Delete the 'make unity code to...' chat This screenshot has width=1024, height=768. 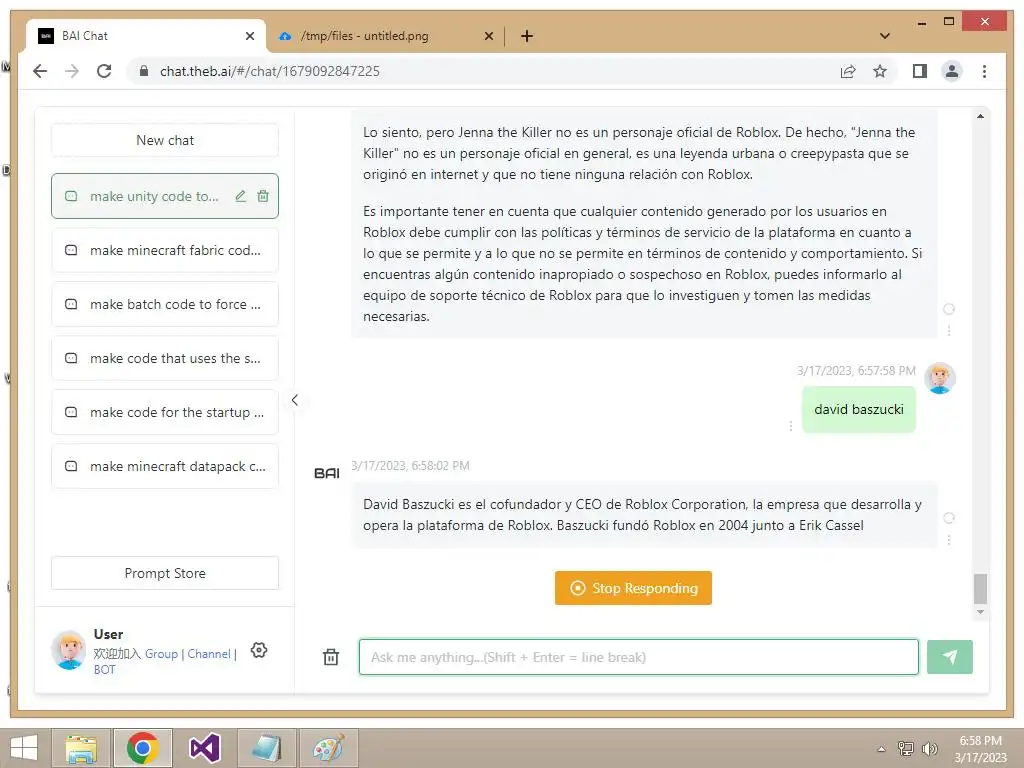263,196
